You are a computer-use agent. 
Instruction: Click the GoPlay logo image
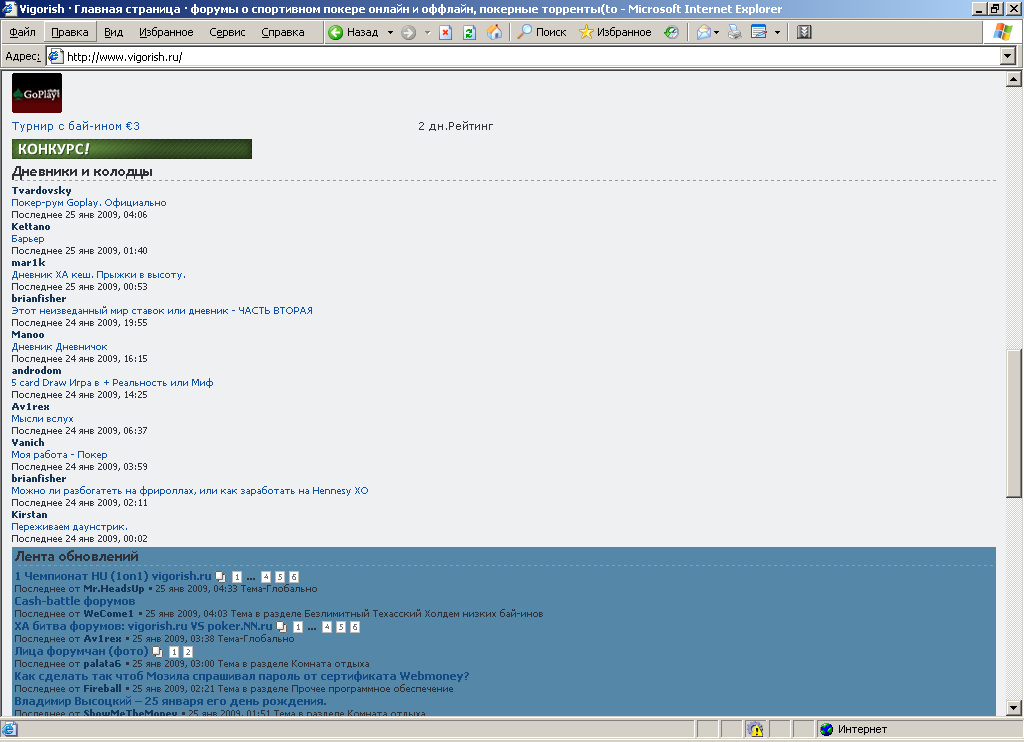click(x=37, y=93)
